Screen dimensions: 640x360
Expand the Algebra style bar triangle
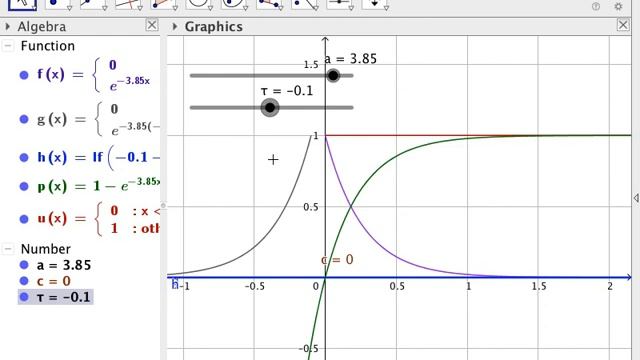[7, 27]
